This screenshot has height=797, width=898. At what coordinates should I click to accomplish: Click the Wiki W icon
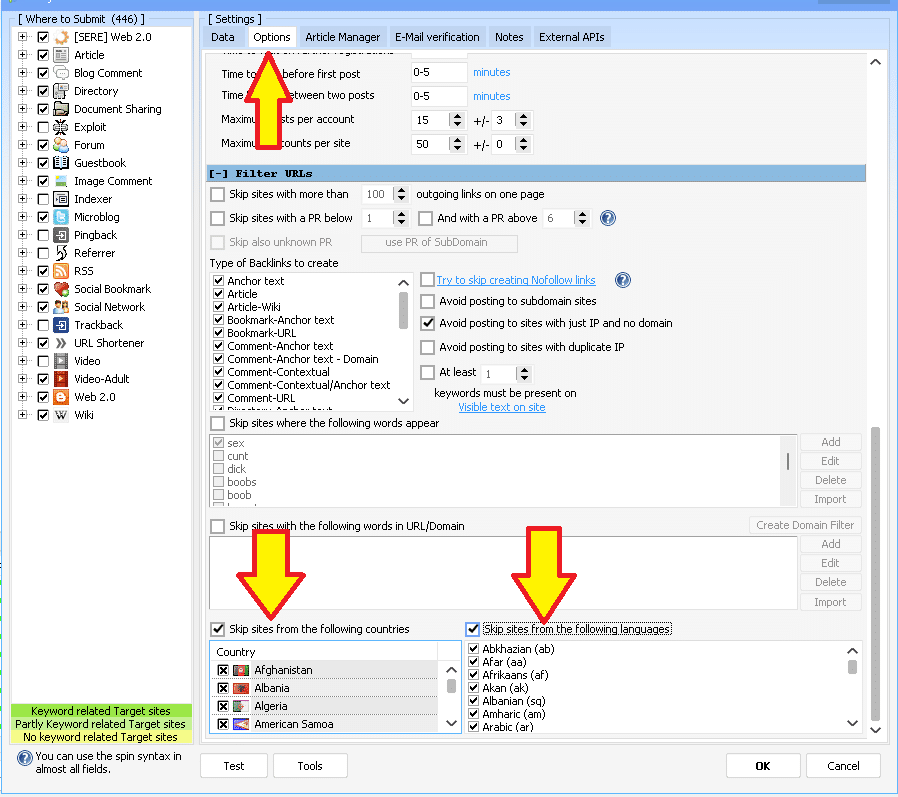[x=61, y=415]
